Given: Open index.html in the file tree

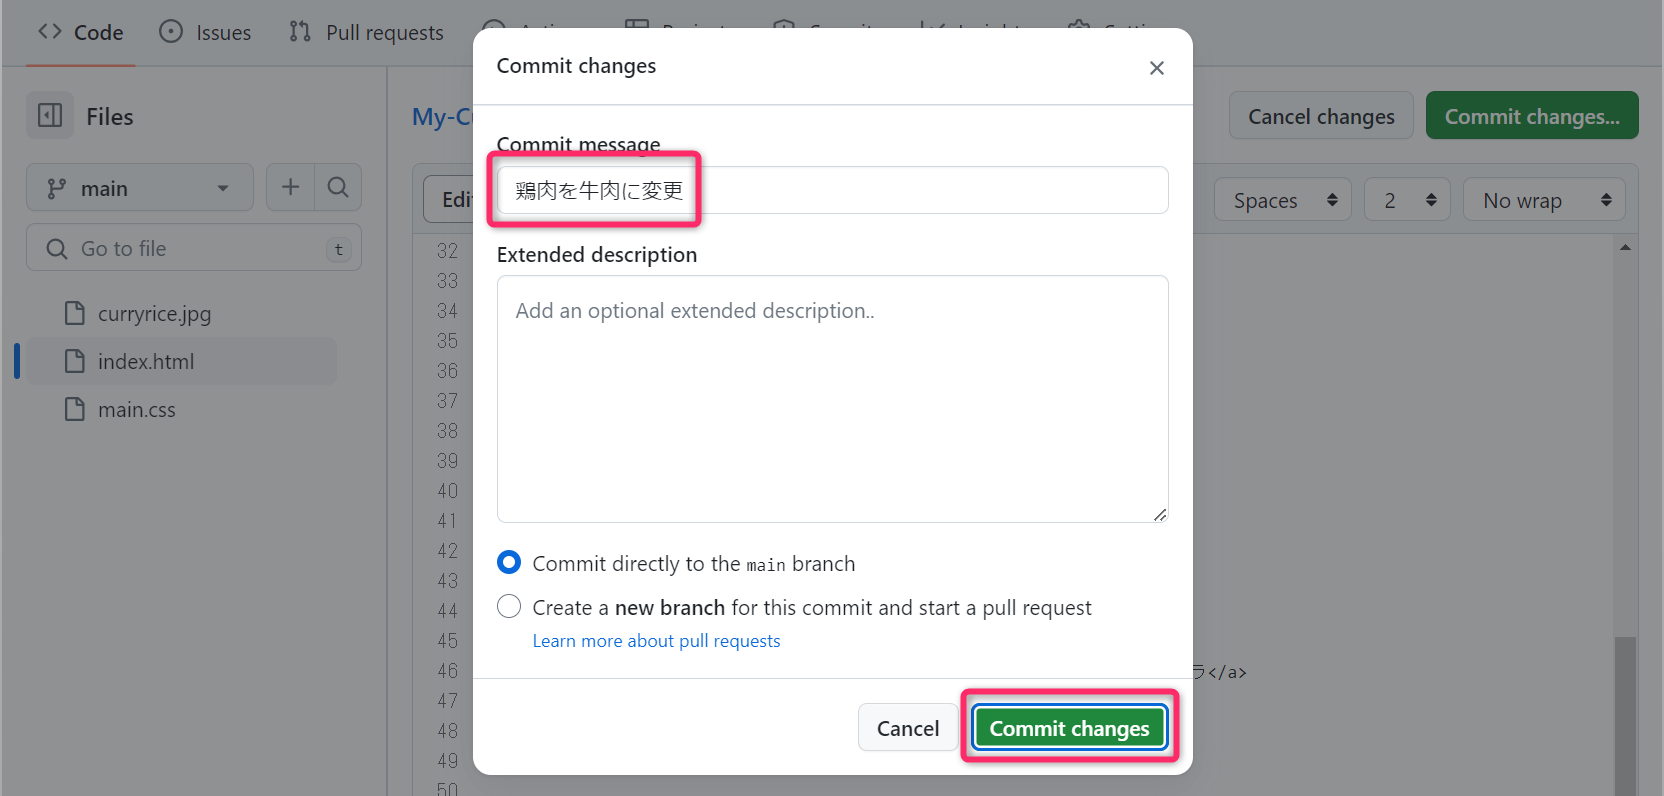Looking at the screenshot, I should tap(146, 362).
